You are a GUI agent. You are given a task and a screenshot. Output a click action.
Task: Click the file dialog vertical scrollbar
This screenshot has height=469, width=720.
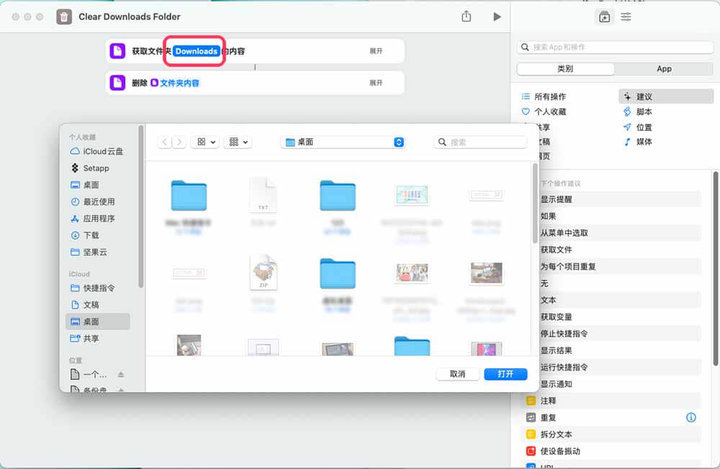coord(534,203)
